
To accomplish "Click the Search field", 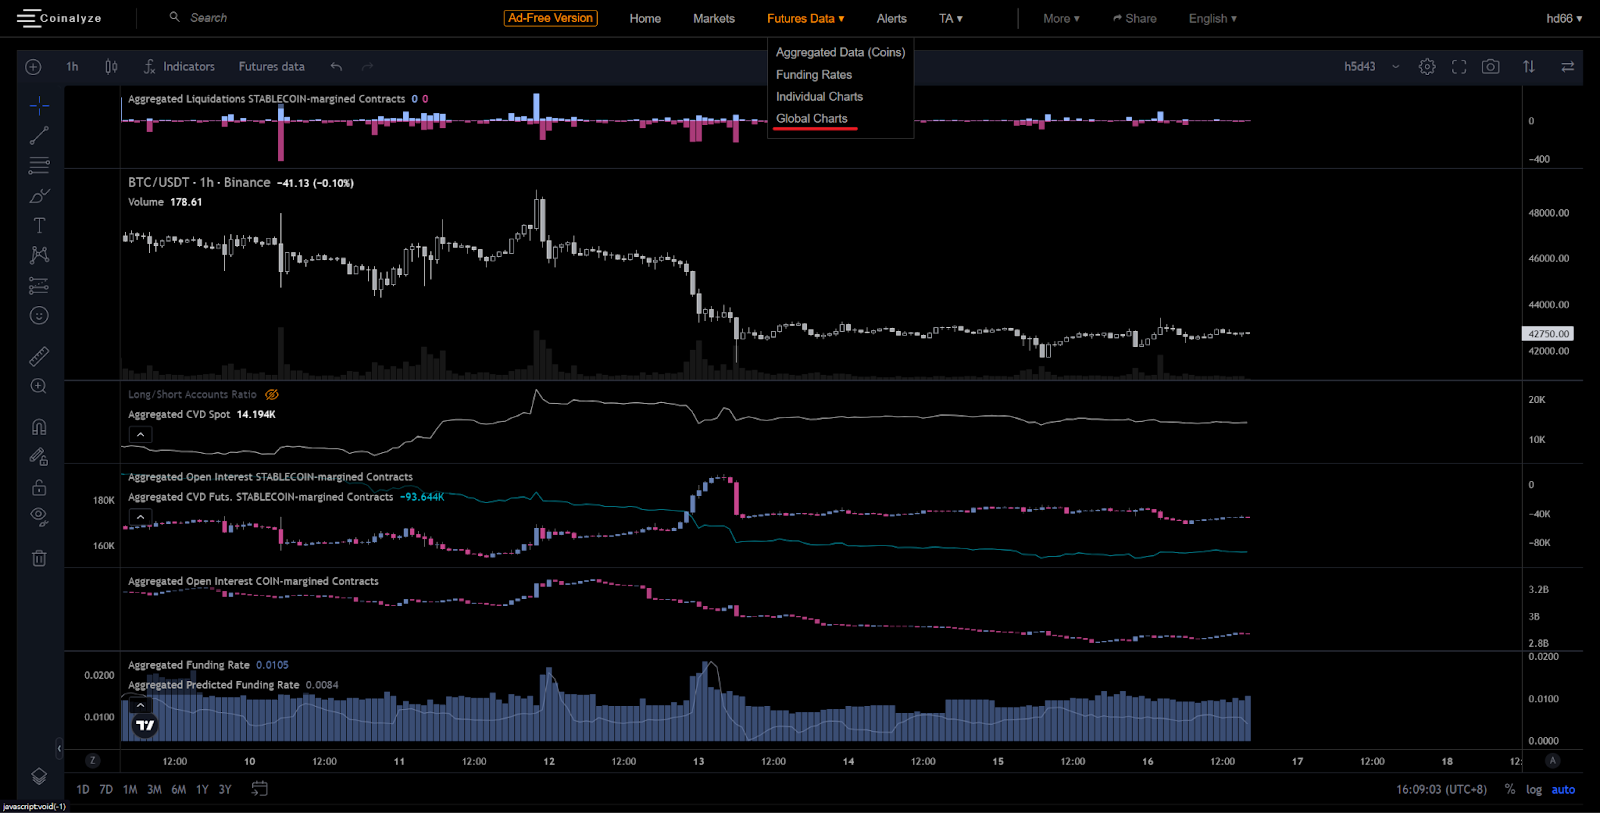I will 208,18.
